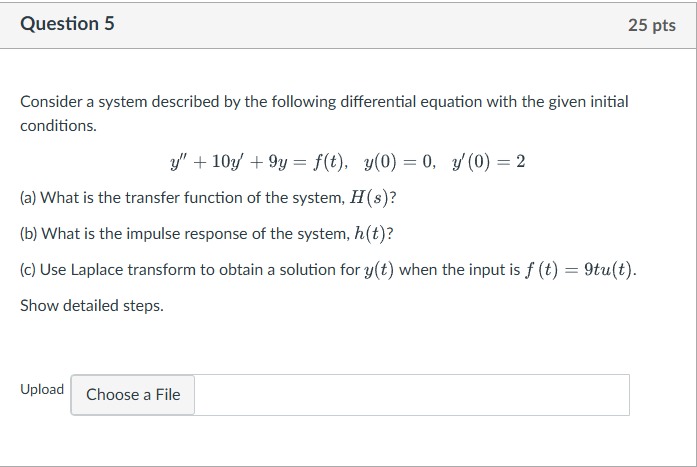Click the 25 pts score label

(x=652, y=25)
